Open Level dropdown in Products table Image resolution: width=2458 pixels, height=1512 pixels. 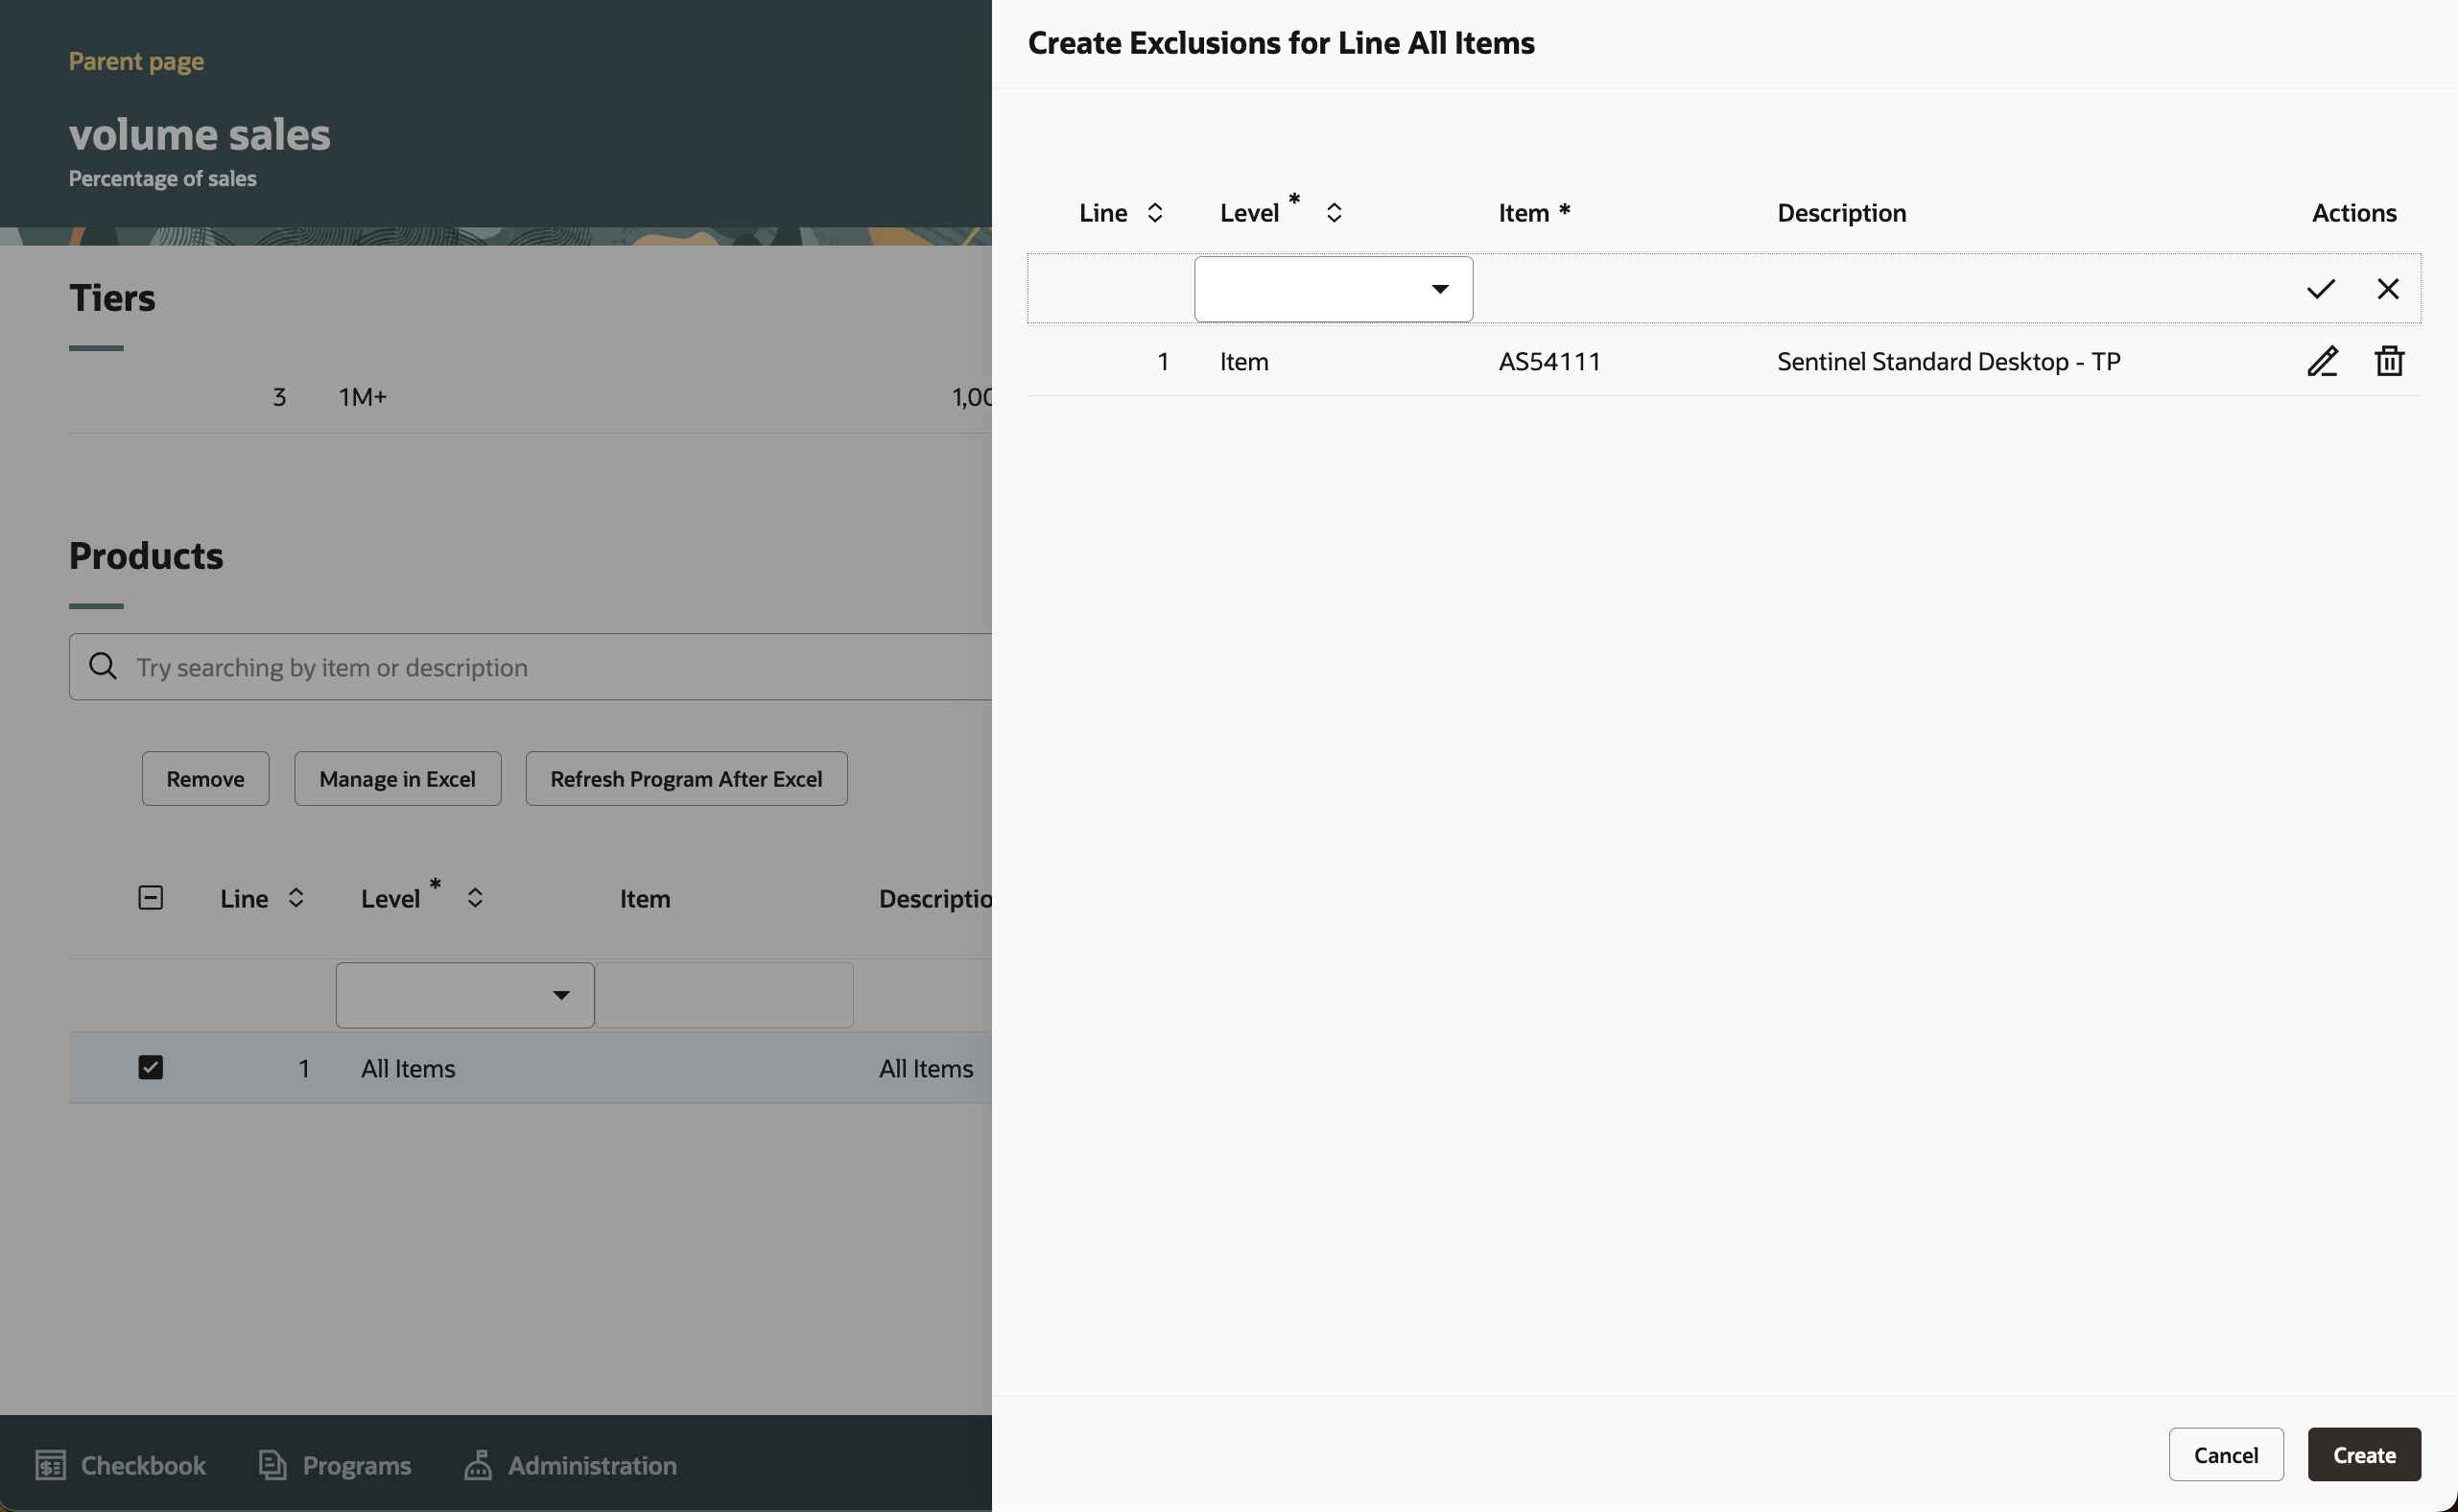coord(464,995)
